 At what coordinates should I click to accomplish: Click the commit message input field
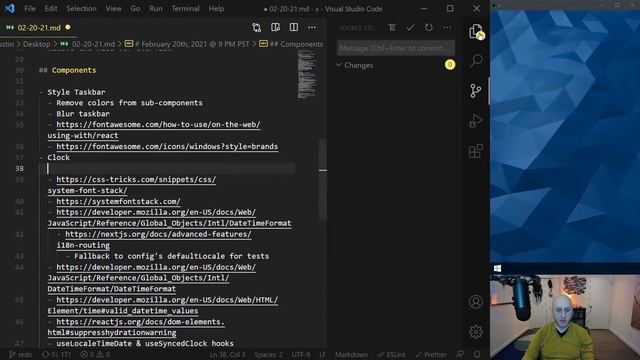pos(396,48)
